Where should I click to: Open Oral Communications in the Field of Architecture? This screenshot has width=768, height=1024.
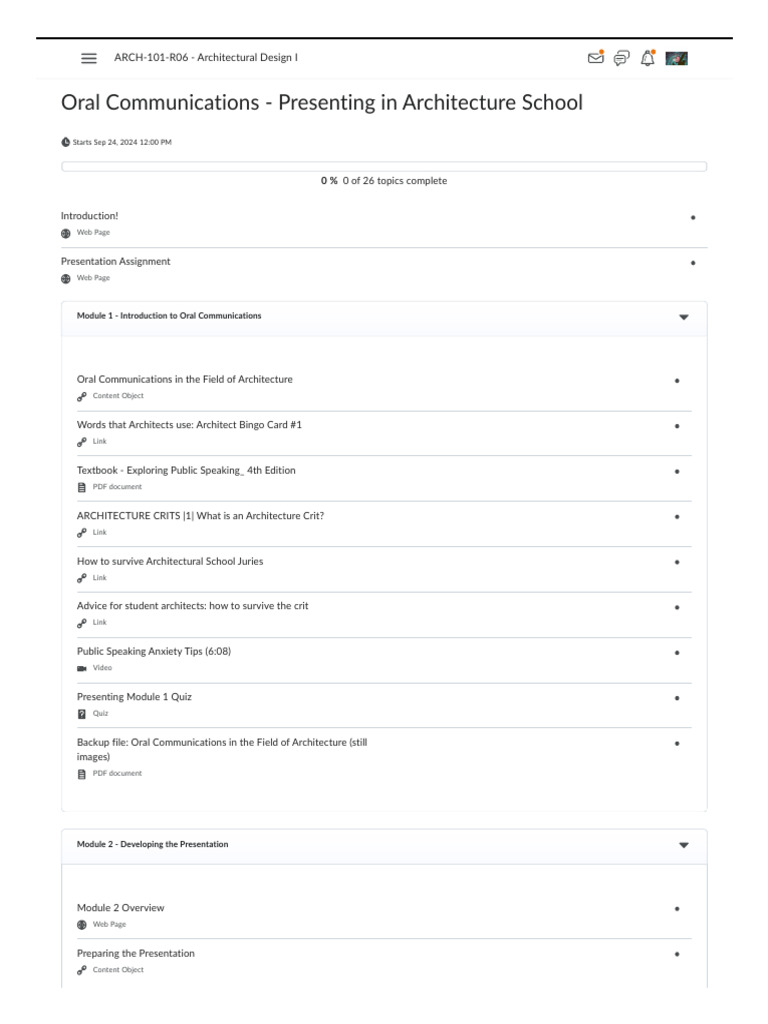[185, 379]
